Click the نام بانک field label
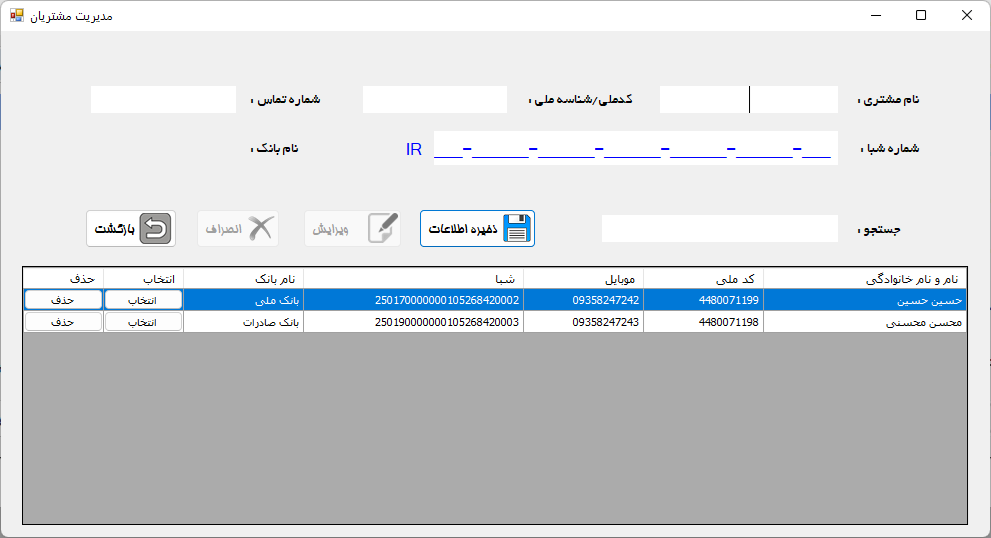The height and width of the screenshot is (538, 991). (x=274, y=149)
